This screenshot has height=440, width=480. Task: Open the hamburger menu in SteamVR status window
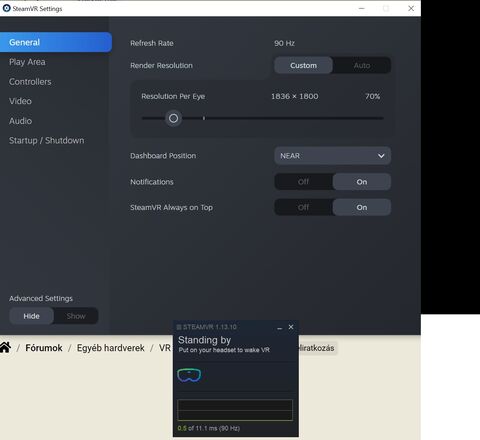(179, 327)
